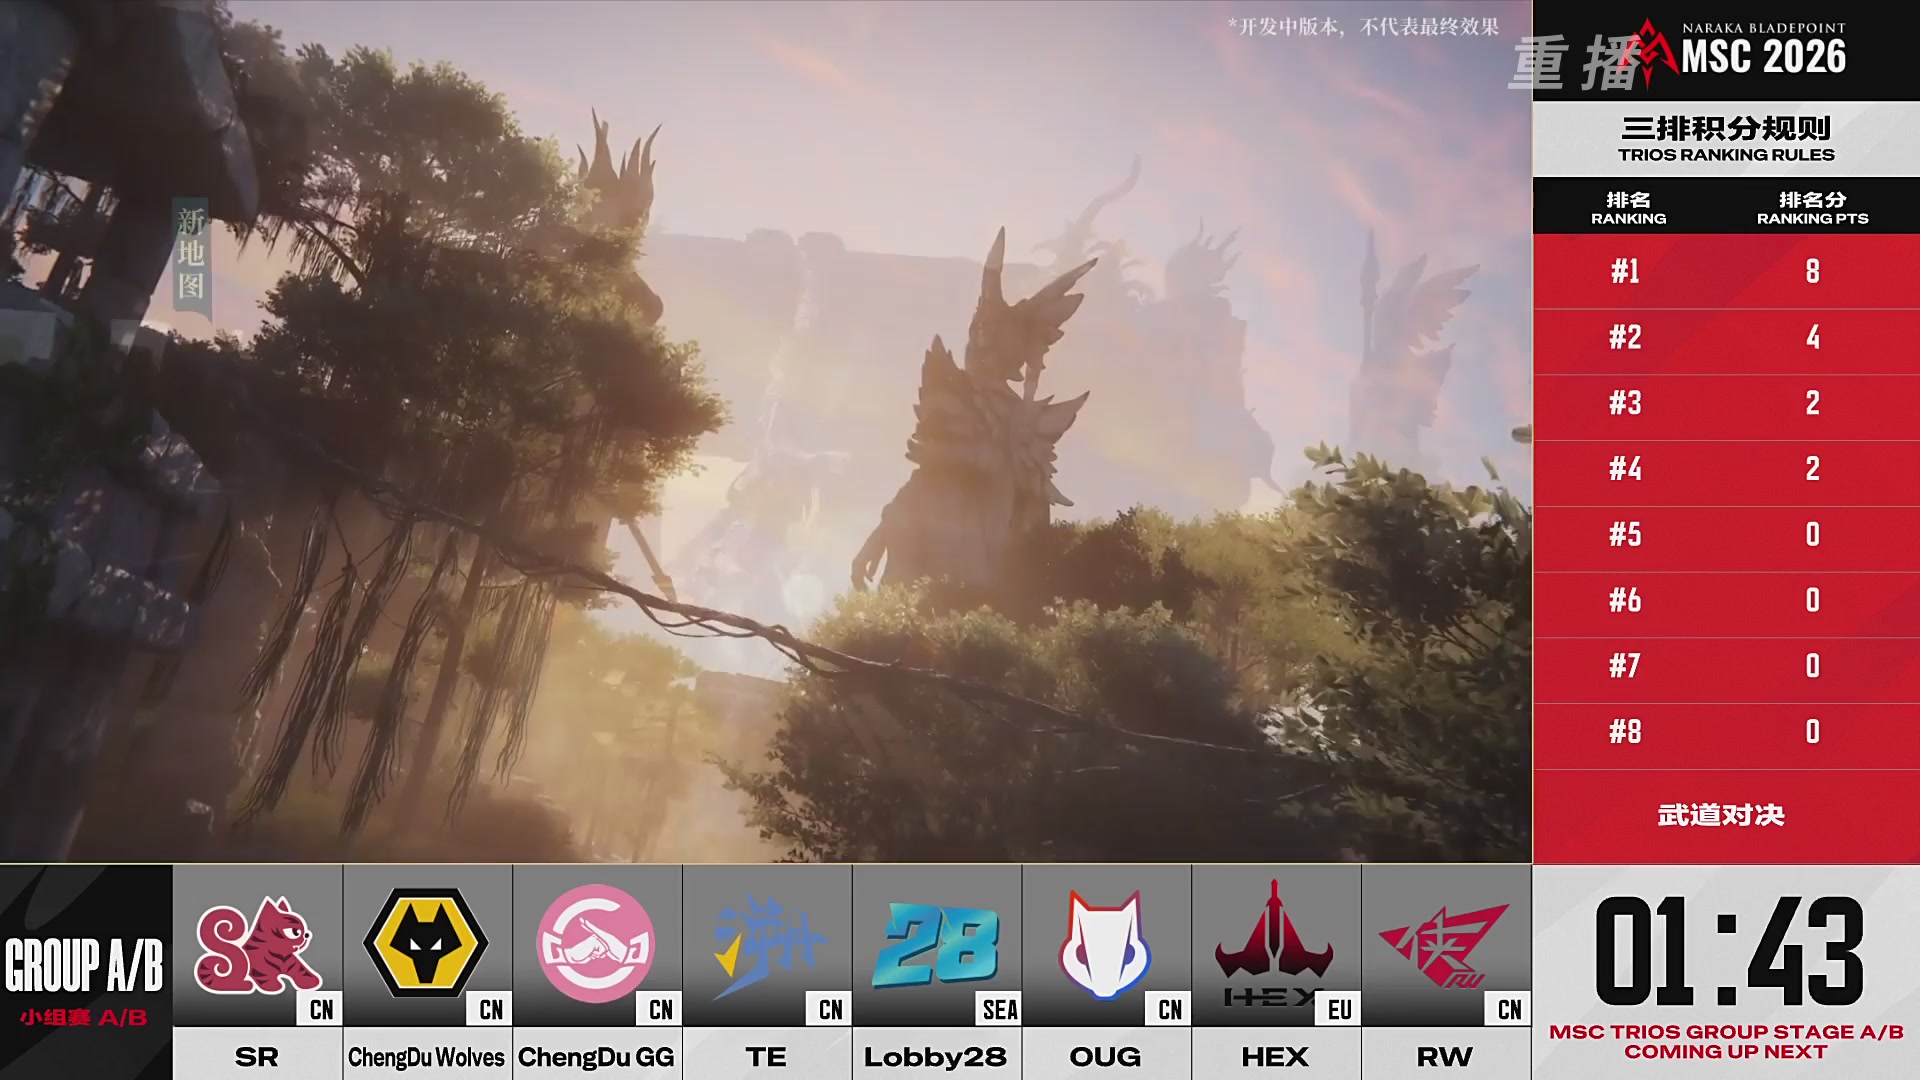Click the CN region tag on ChengDu Wolves

[491, 1009]
